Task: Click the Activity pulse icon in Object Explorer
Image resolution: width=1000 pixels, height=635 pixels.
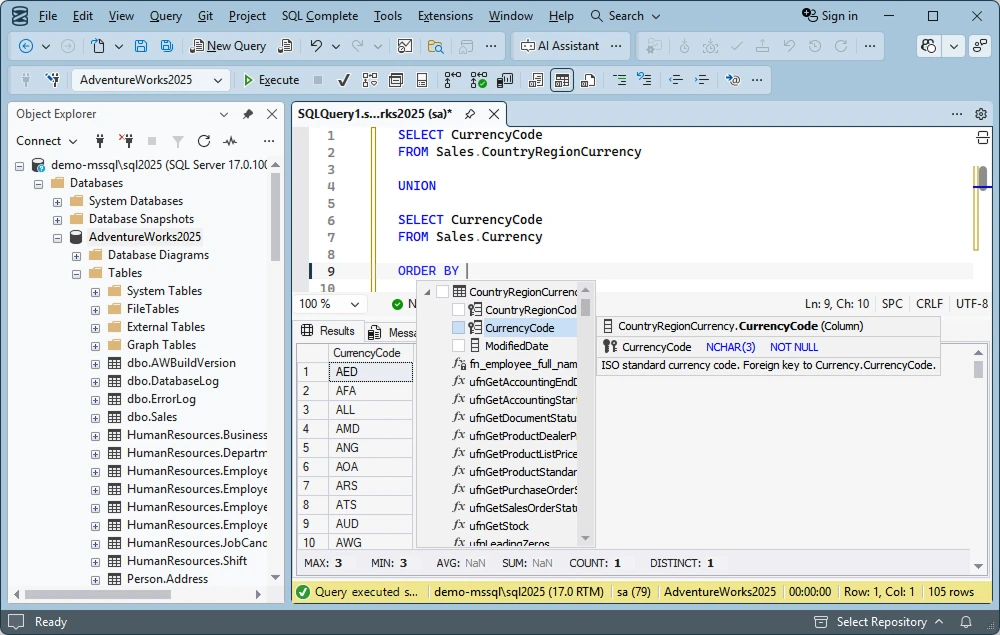Action: coord(230,141)
